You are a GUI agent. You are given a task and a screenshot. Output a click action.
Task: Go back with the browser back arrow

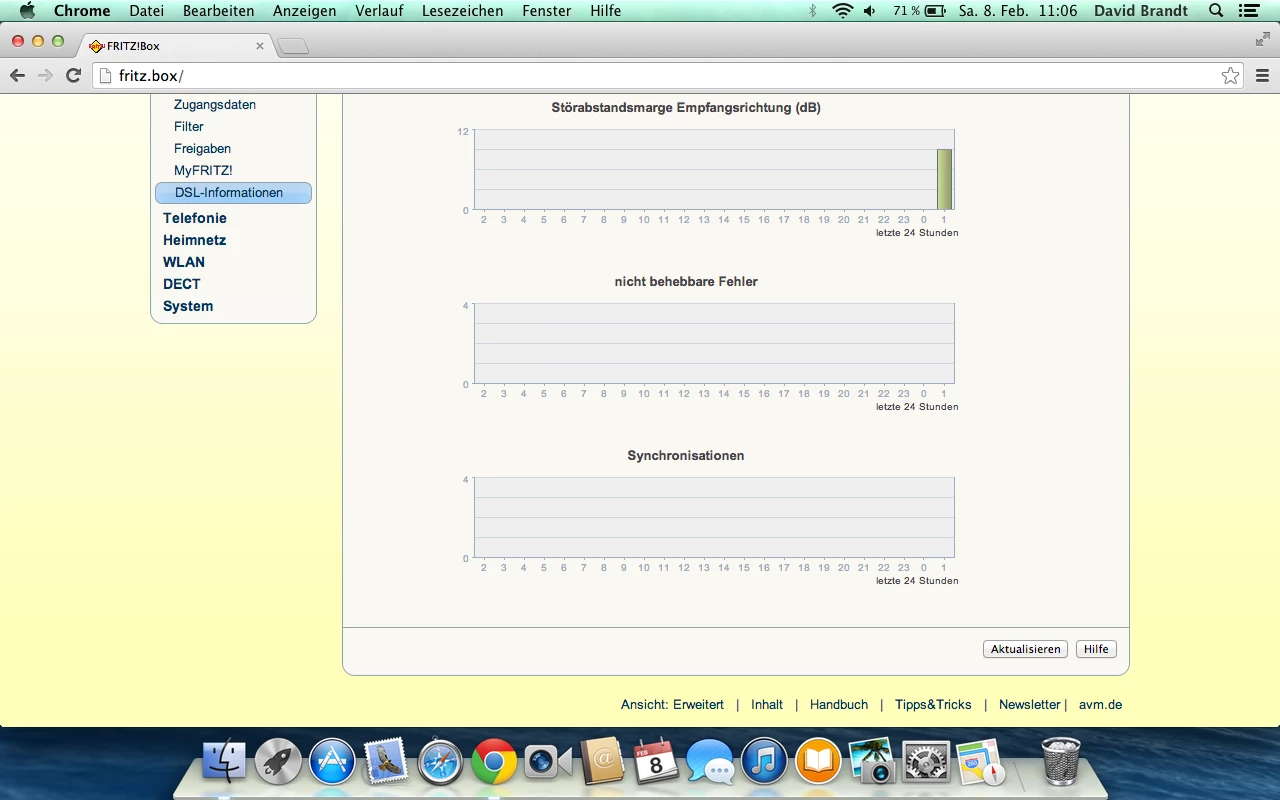tap(17, 76)
